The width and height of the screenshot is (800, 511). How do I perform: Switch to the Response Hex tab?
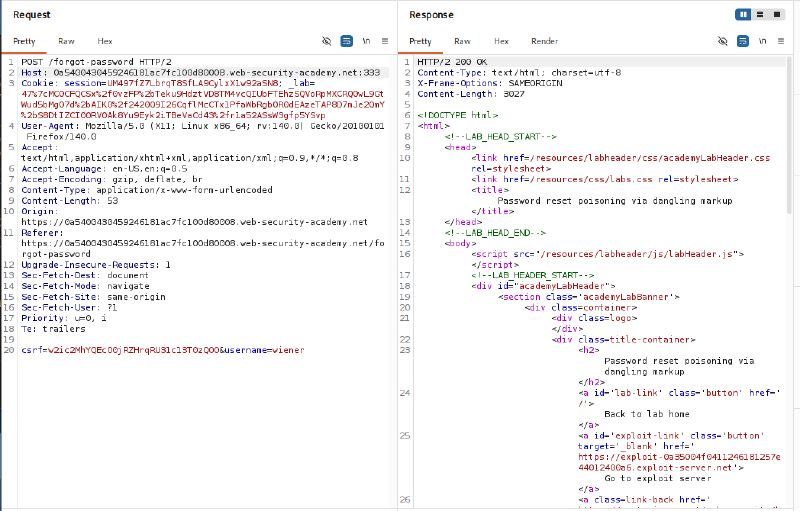tap(501, 41)
